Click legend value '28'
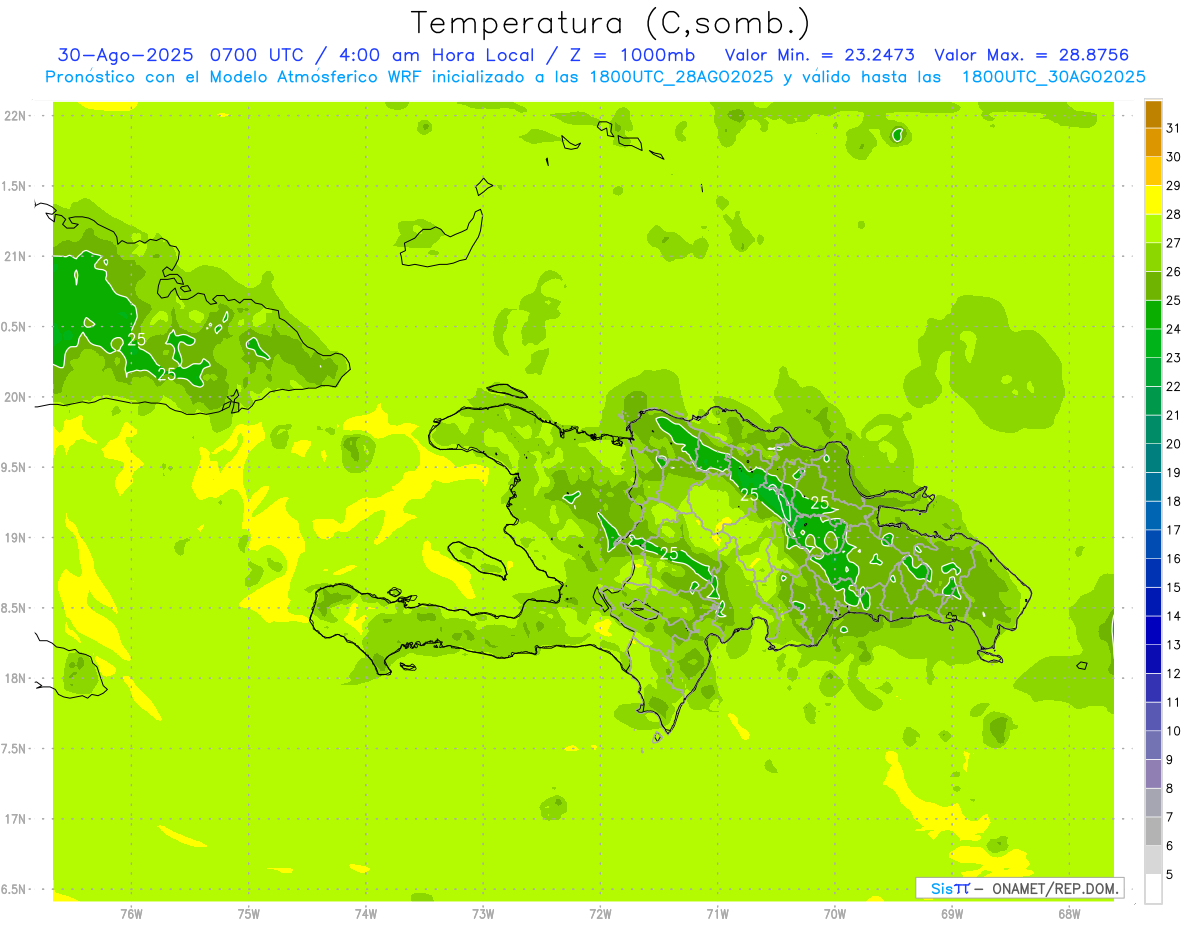The width and height of the screenshot is (1200, 927). pos(1173,214)
